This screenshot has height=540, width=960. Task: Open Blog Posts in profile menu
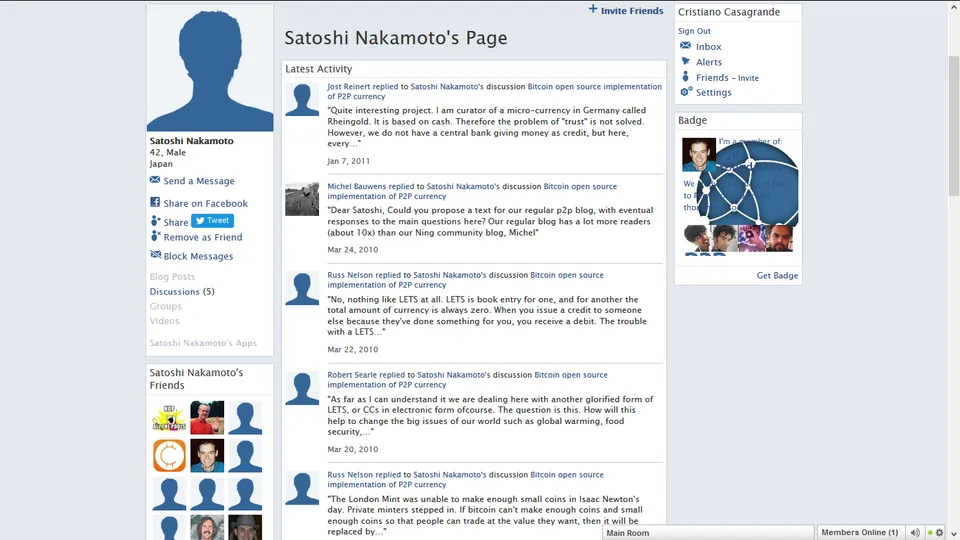coord(172,277)
